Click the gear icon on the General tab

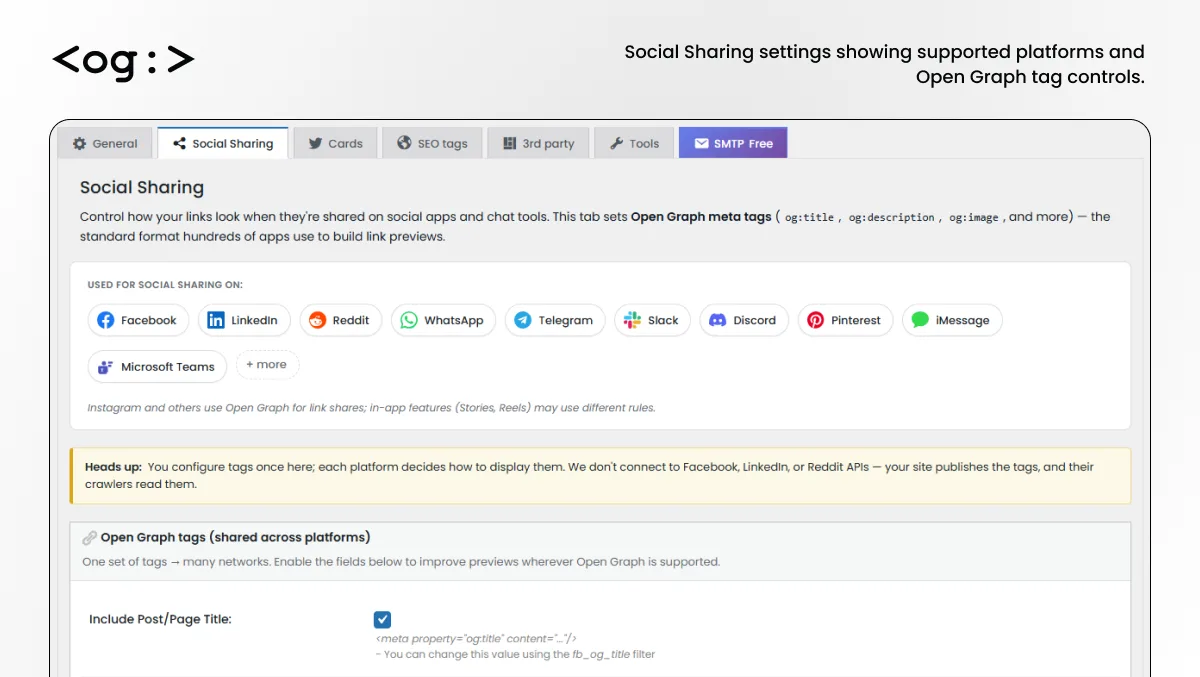79,144
